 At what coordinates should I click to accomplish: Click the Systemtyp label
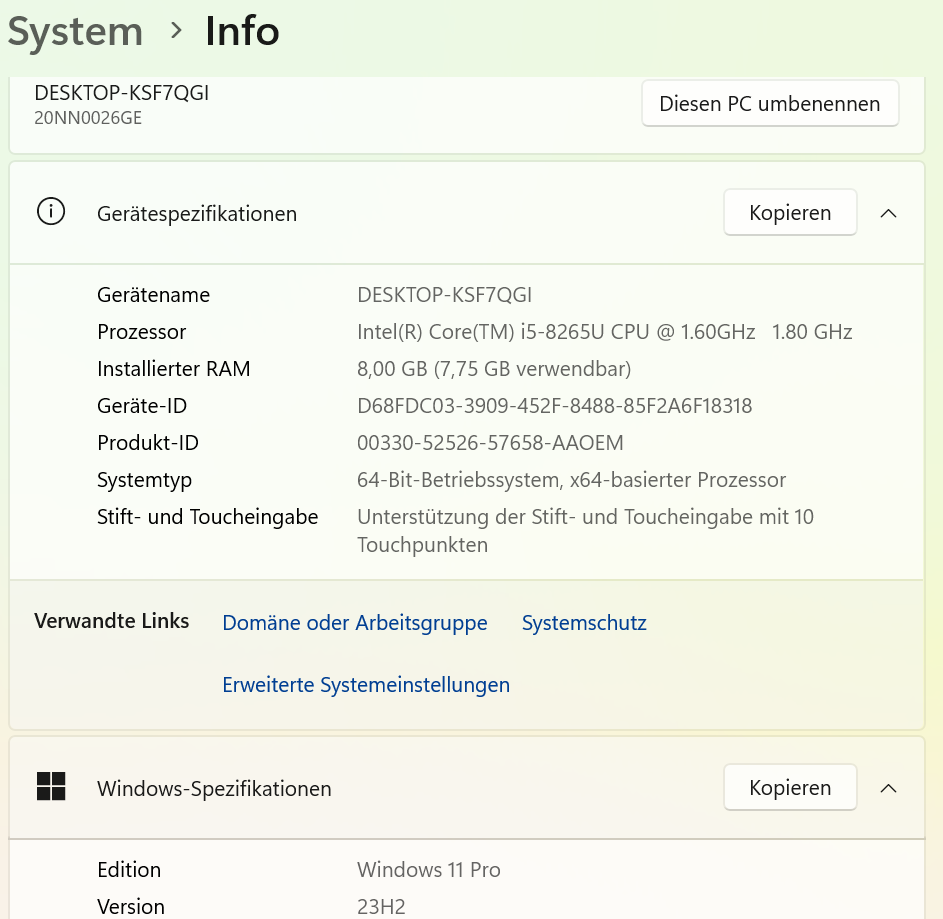[x=144, y=480]
